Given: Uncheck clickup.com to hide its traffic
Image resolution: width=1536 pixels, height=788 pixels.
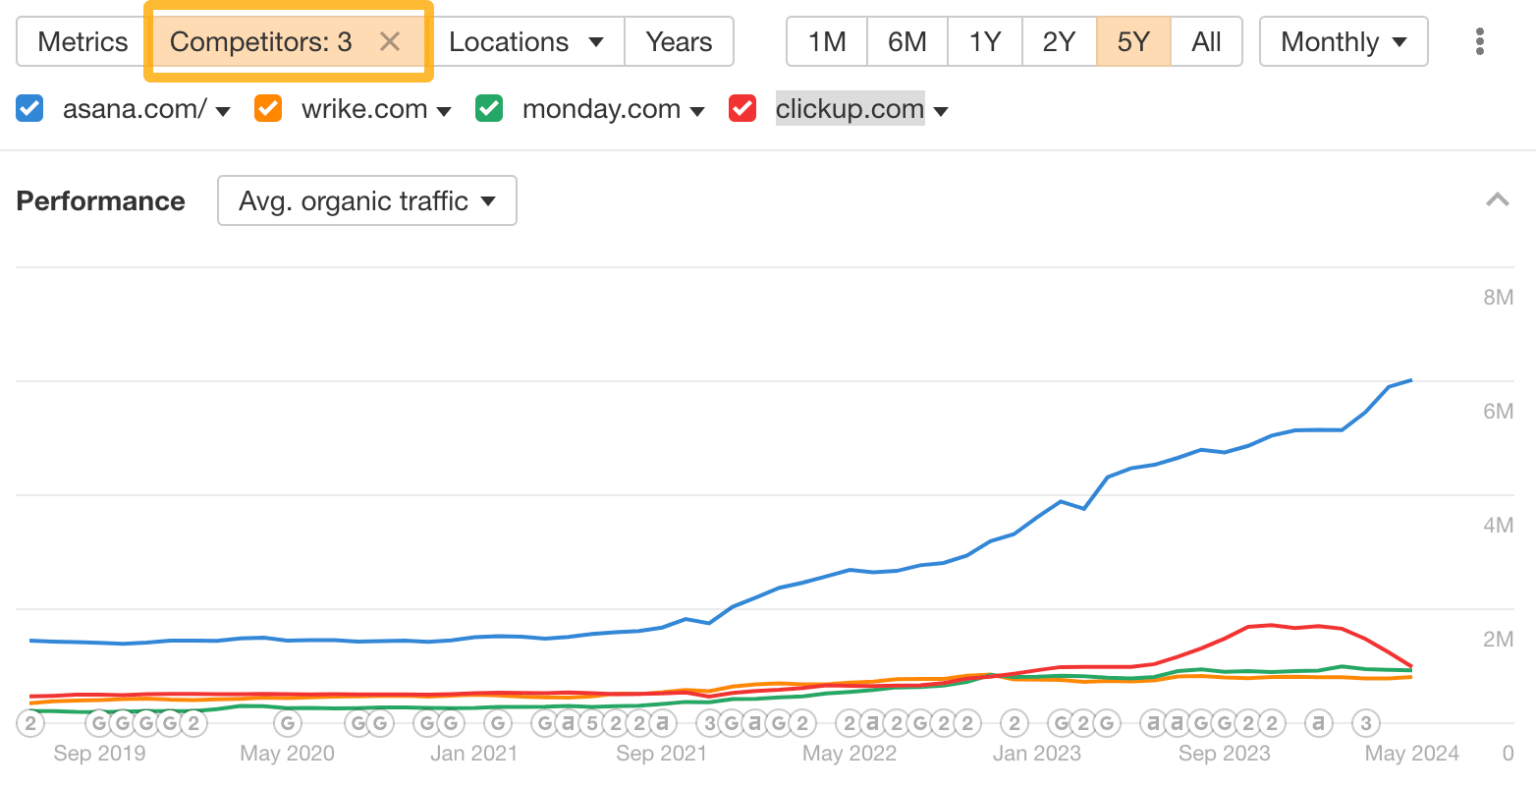Looking at the screenshot, I should (741, 108).
